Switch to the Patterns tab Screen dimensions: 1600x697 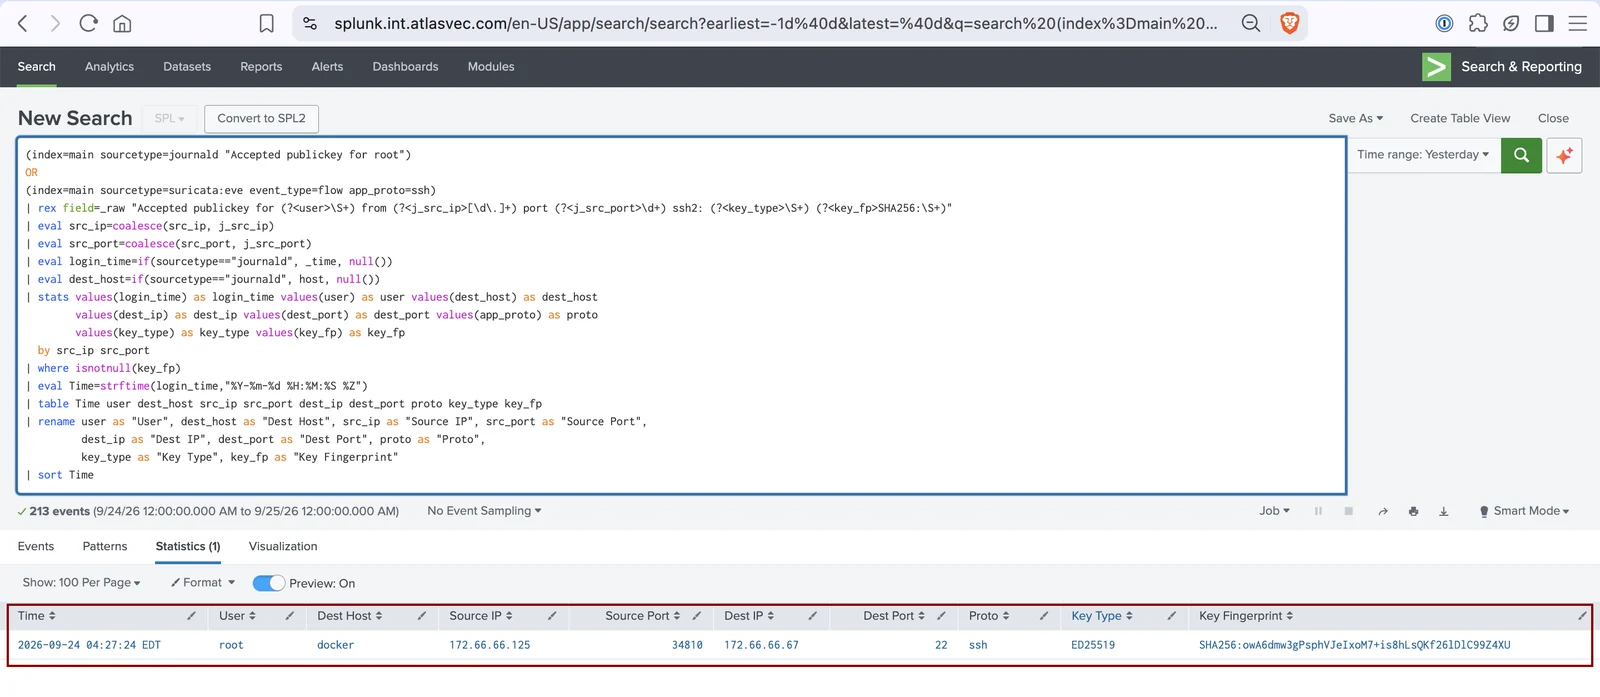(x=105, y=547)
